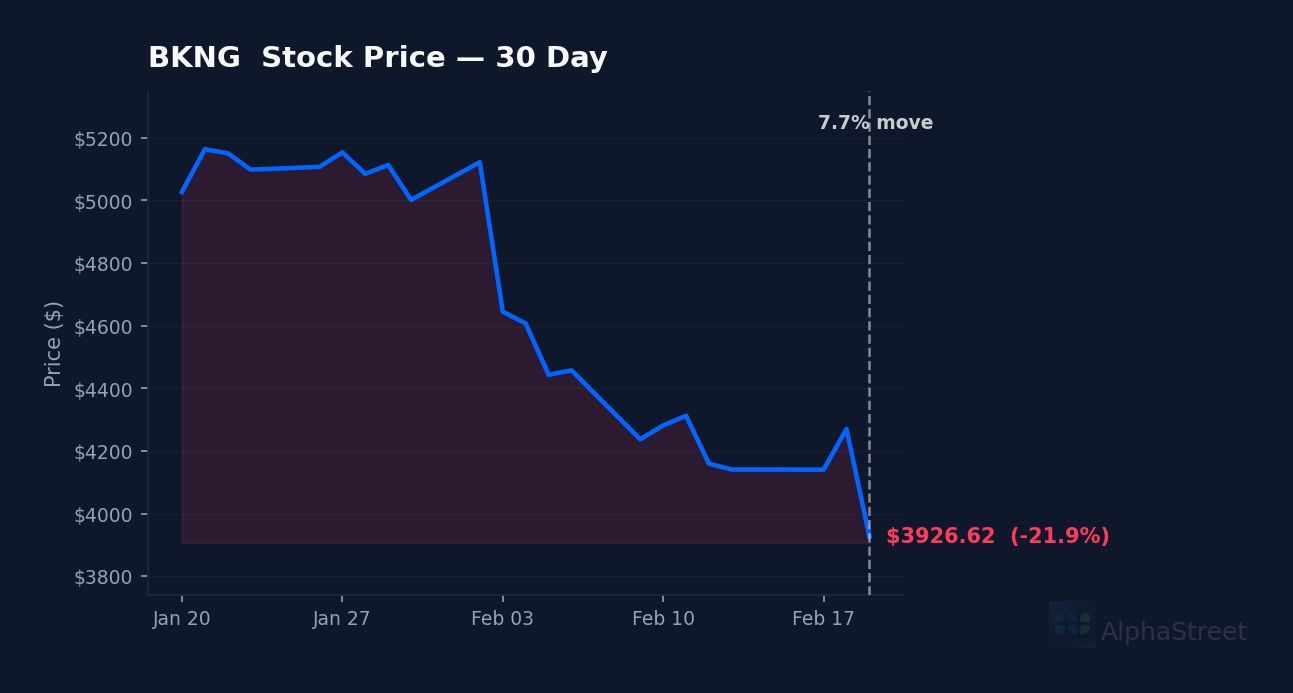Select the Jan 27 date tick label
Screen dimensions: 1293x693
click(x=341, y=619)
